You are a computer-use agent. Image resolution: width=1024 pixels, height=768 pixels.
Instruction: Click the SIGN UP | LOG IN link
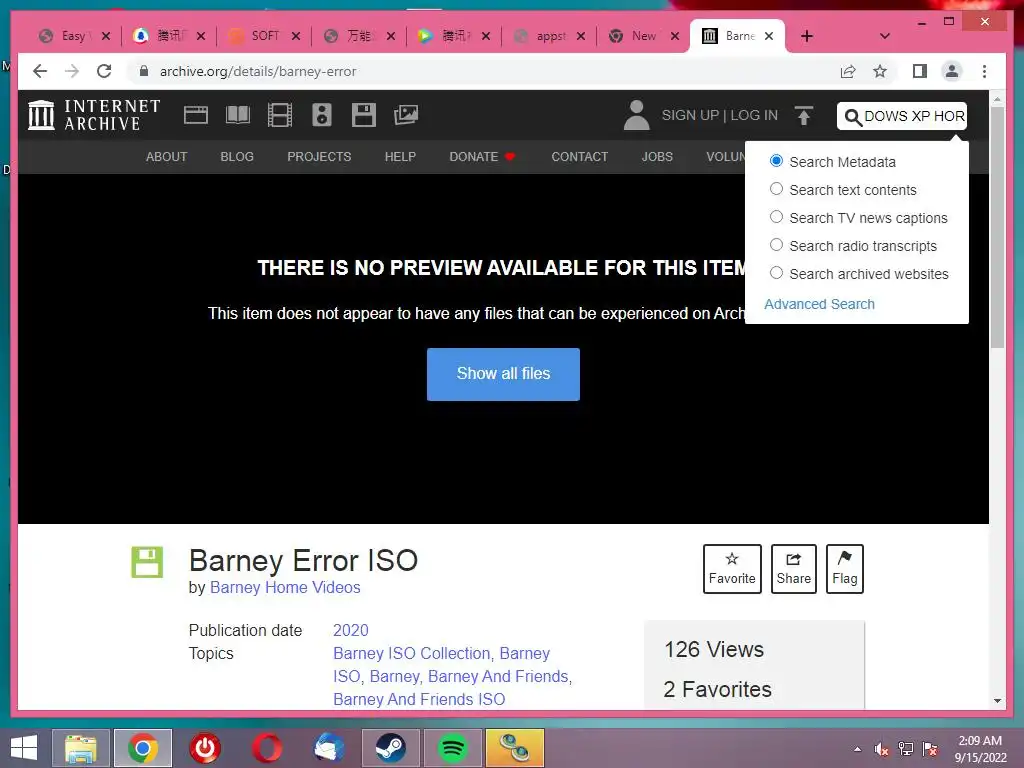[720, 116]
